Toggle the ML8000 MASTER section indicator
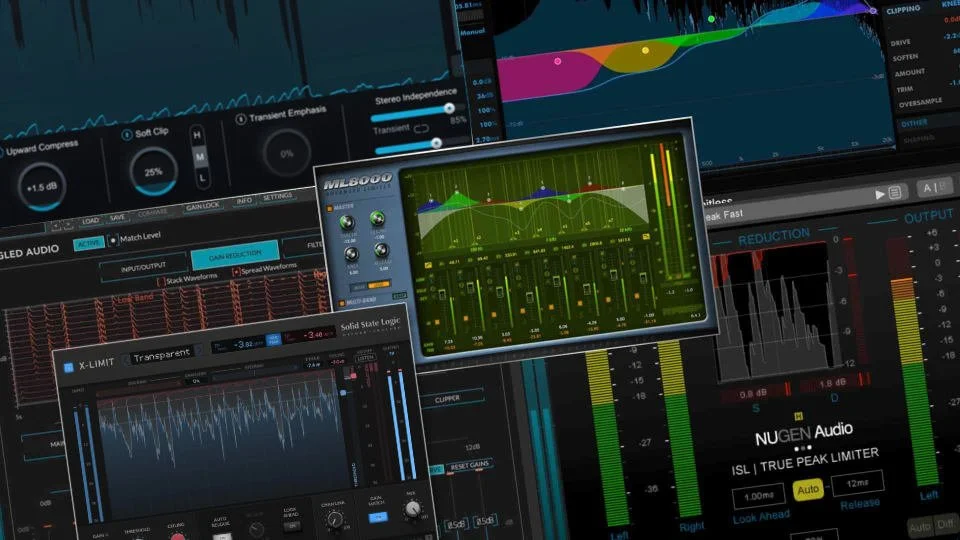 (329, 209)
